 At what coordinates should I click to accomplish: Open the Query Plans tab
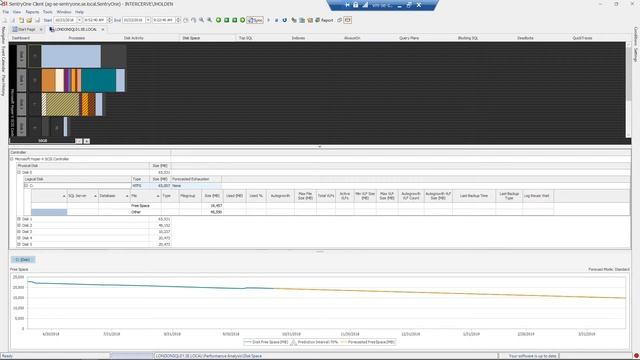[409, 38]
